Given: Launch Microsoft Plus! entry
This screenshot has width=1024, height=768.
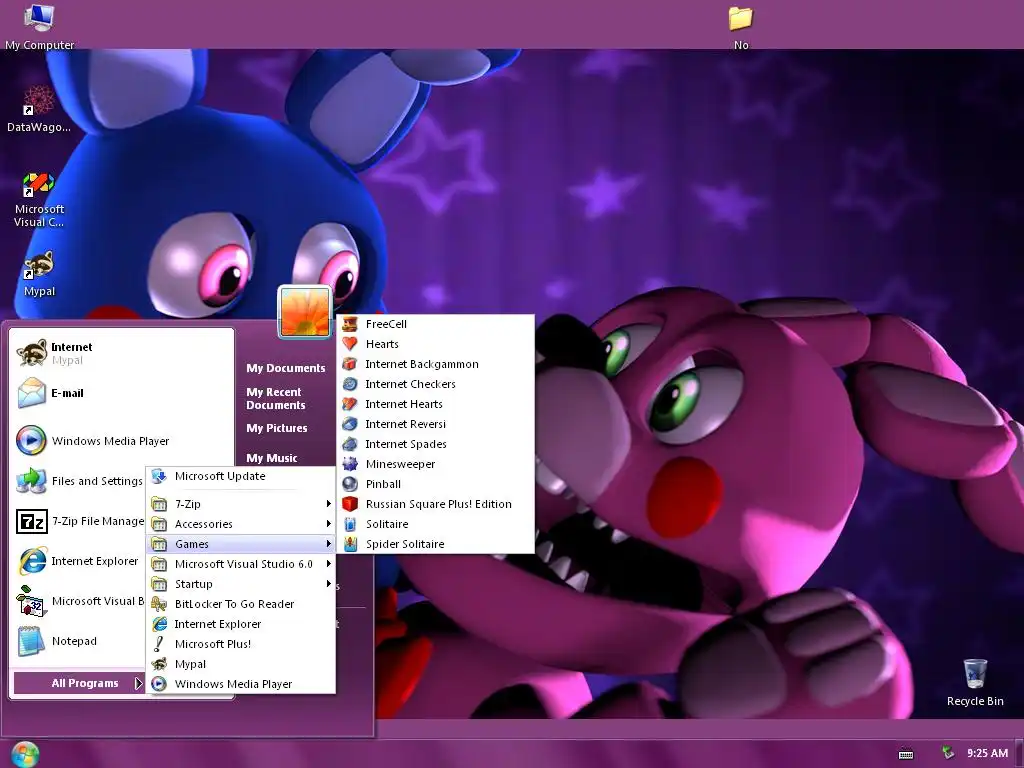Looking at the screenshot, I should [x=241, y=644].
